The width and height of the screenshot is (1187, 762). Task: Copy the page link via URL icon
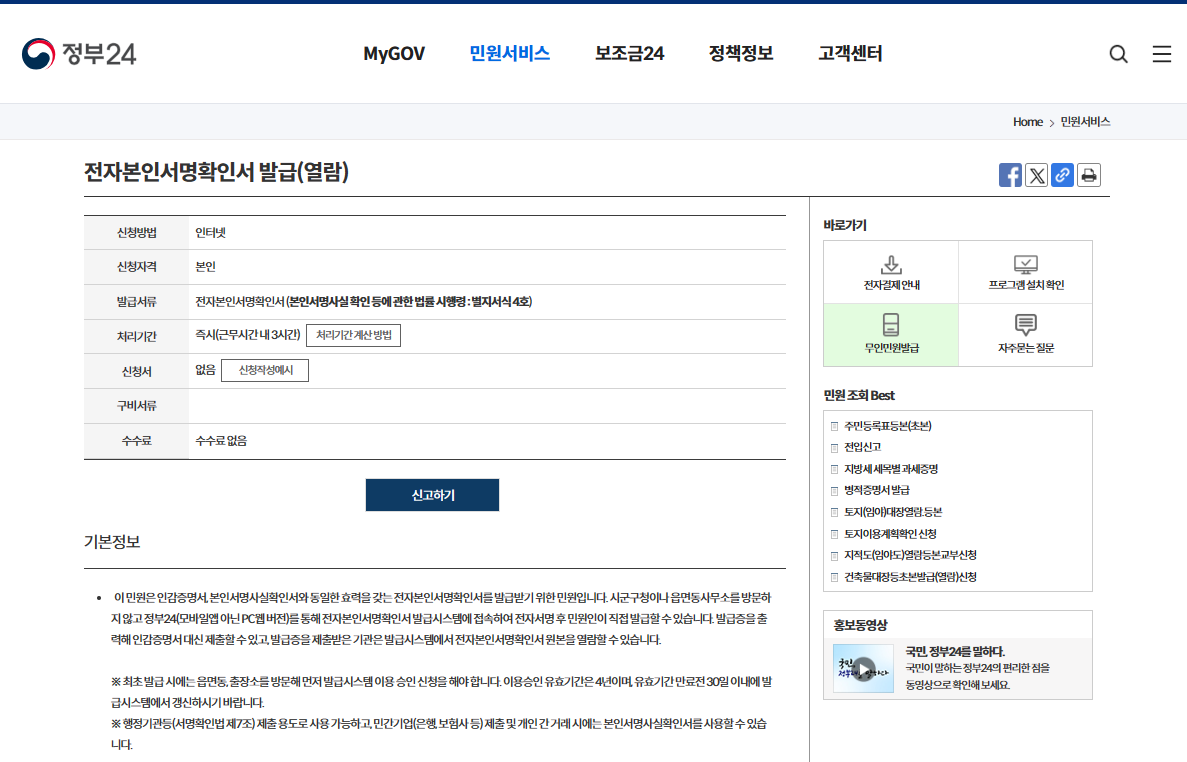pyautogui.click(x=1062, y=174)
